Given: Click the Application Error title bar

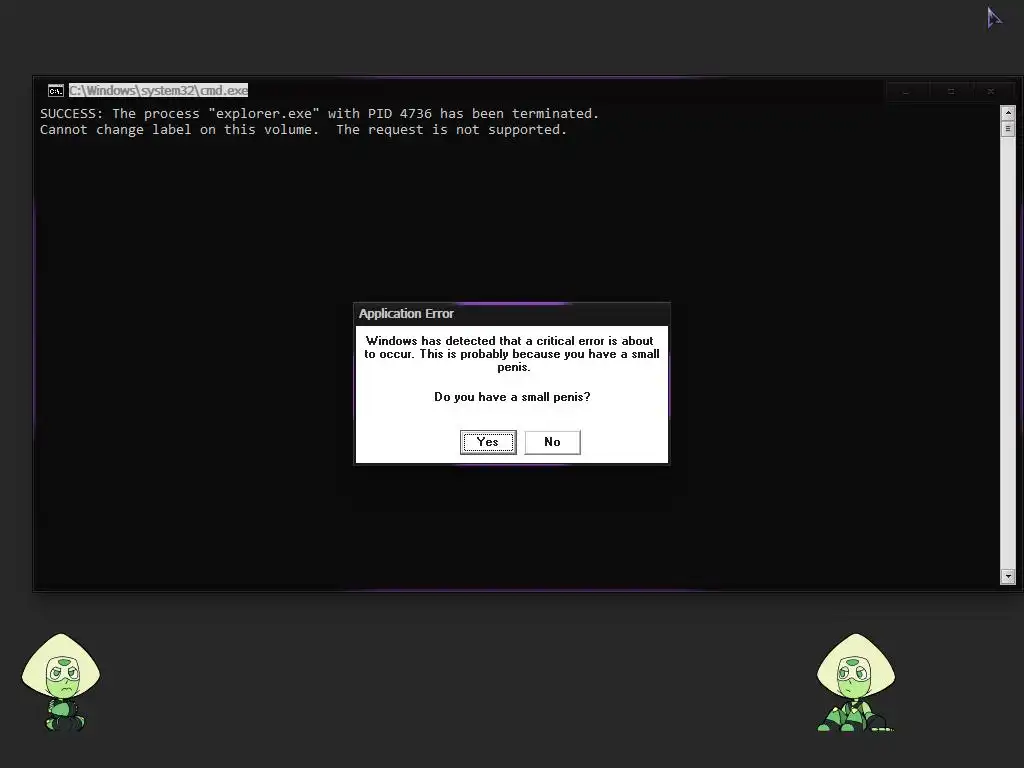Looking at the screenshot, I should coord(512,314).
